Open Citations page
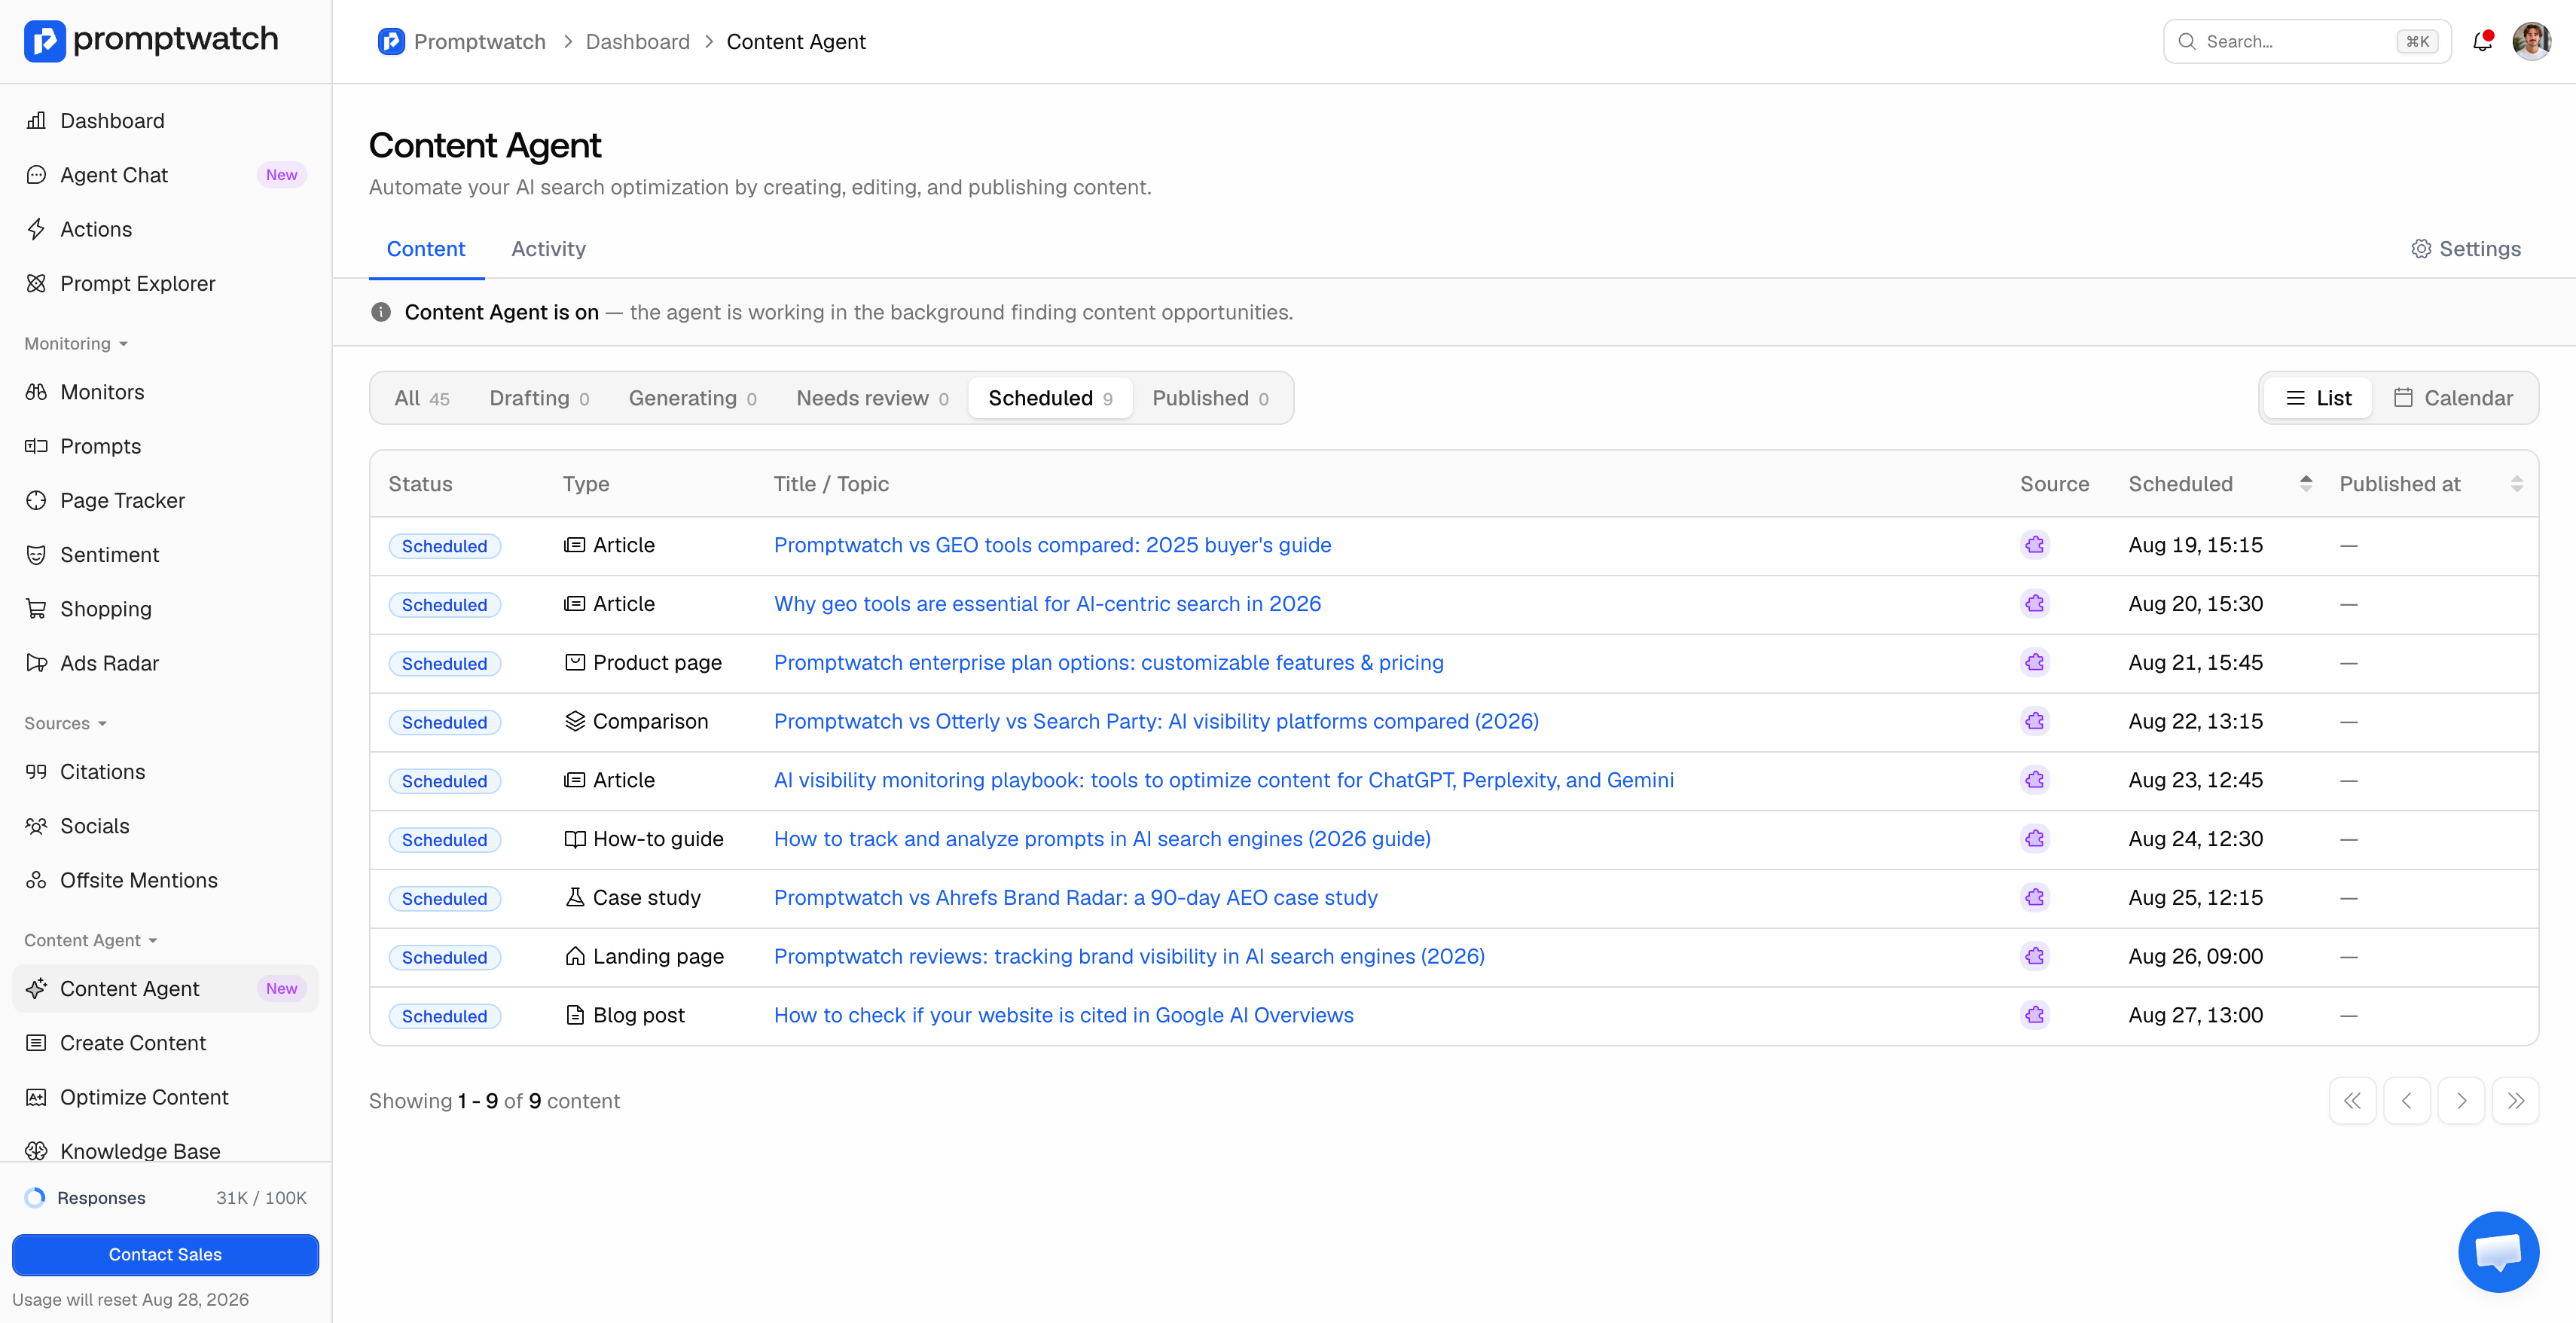The width and height of the screenshot is (2576, 1323). pyautogui.click(x=166, y=772)
